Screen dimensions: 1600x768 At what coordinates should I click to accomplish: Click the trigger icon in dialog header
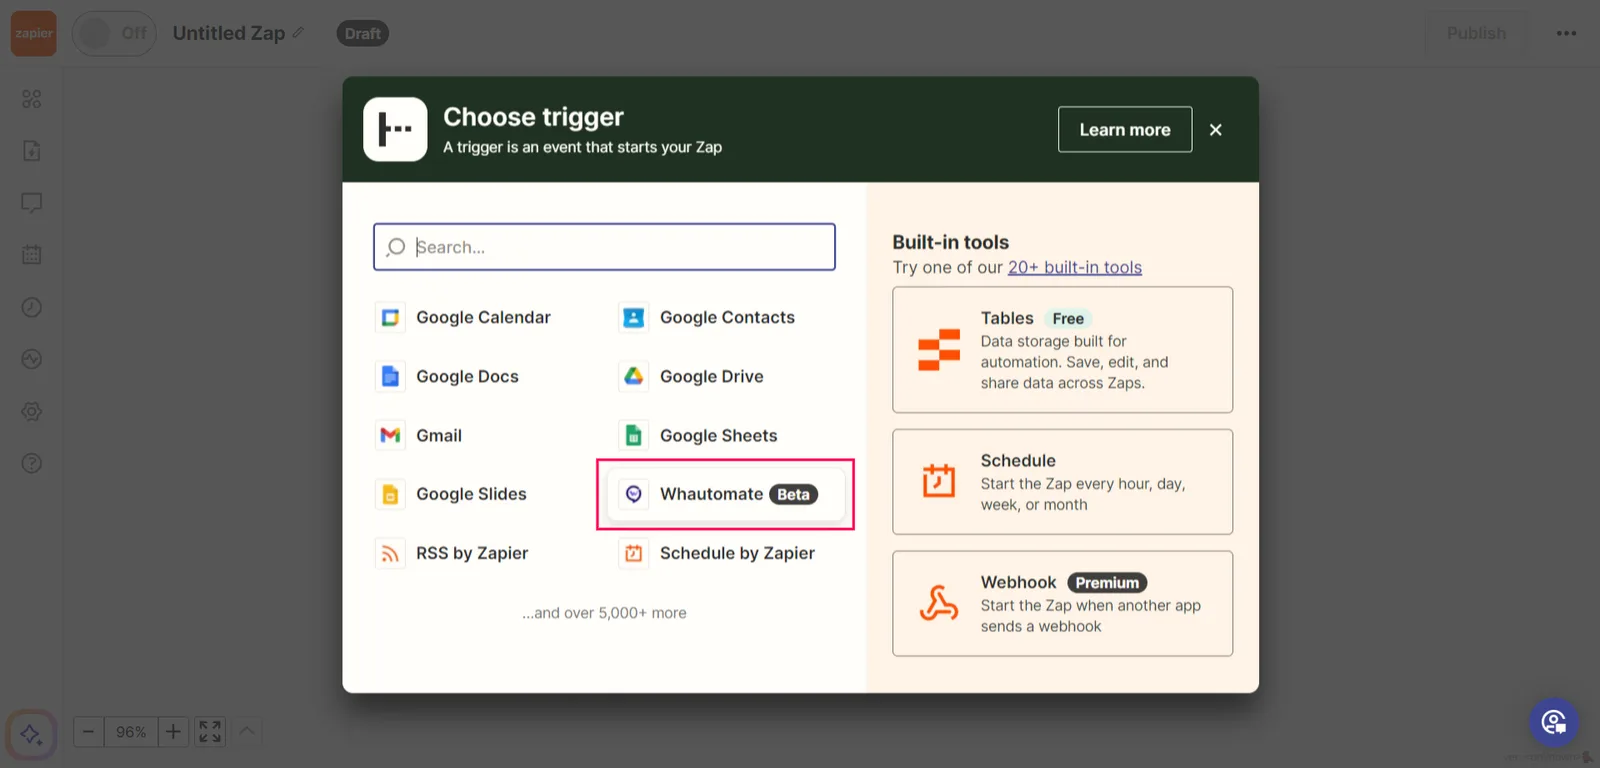tap(395, 129)
